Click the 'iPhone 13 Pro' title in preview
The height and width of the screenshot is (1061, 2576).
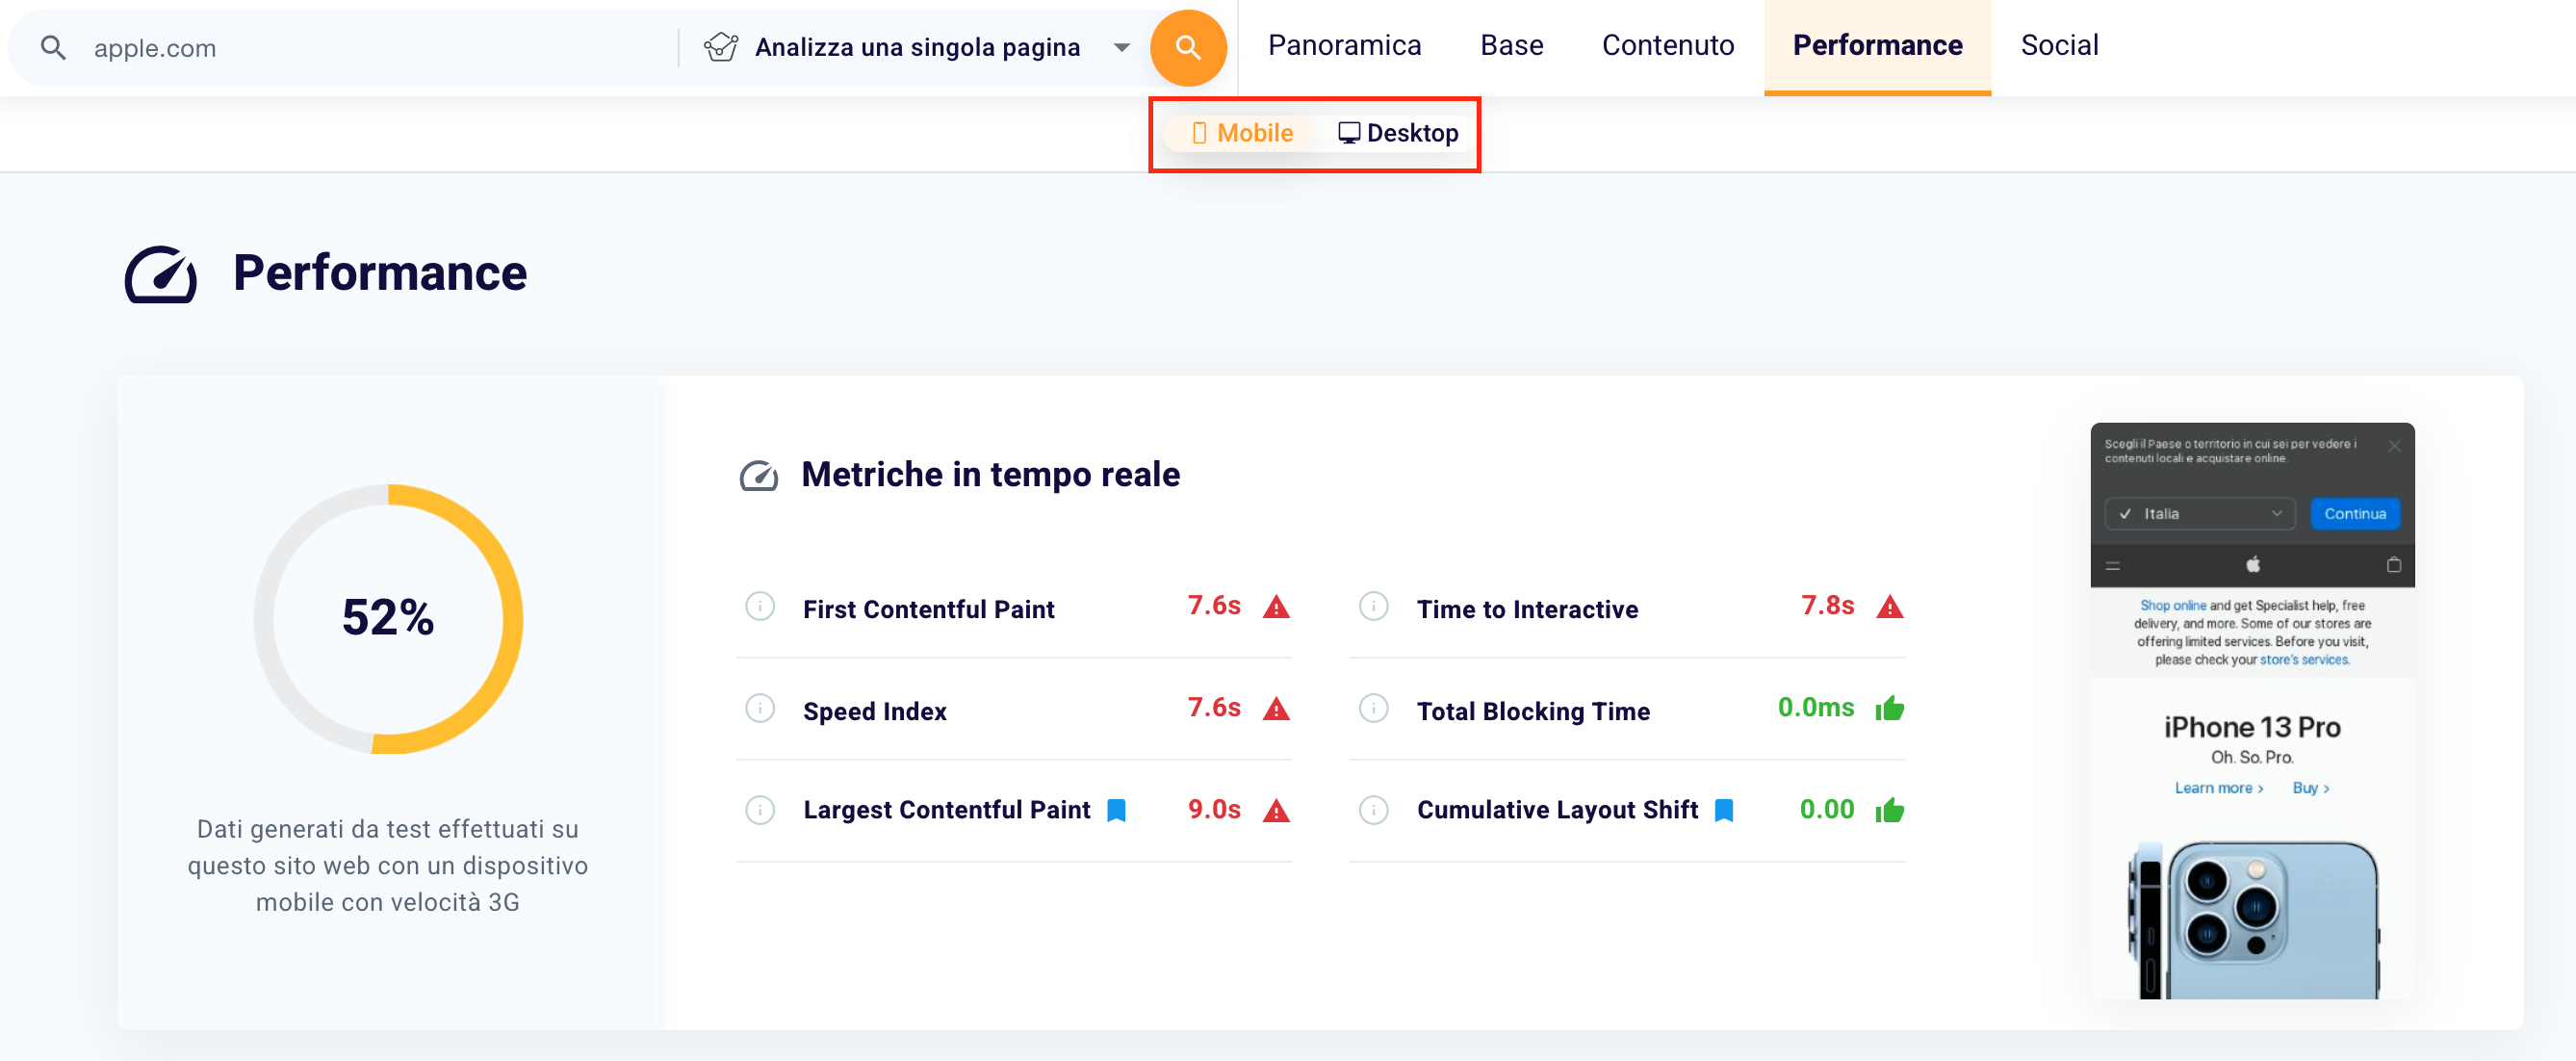2252,727
